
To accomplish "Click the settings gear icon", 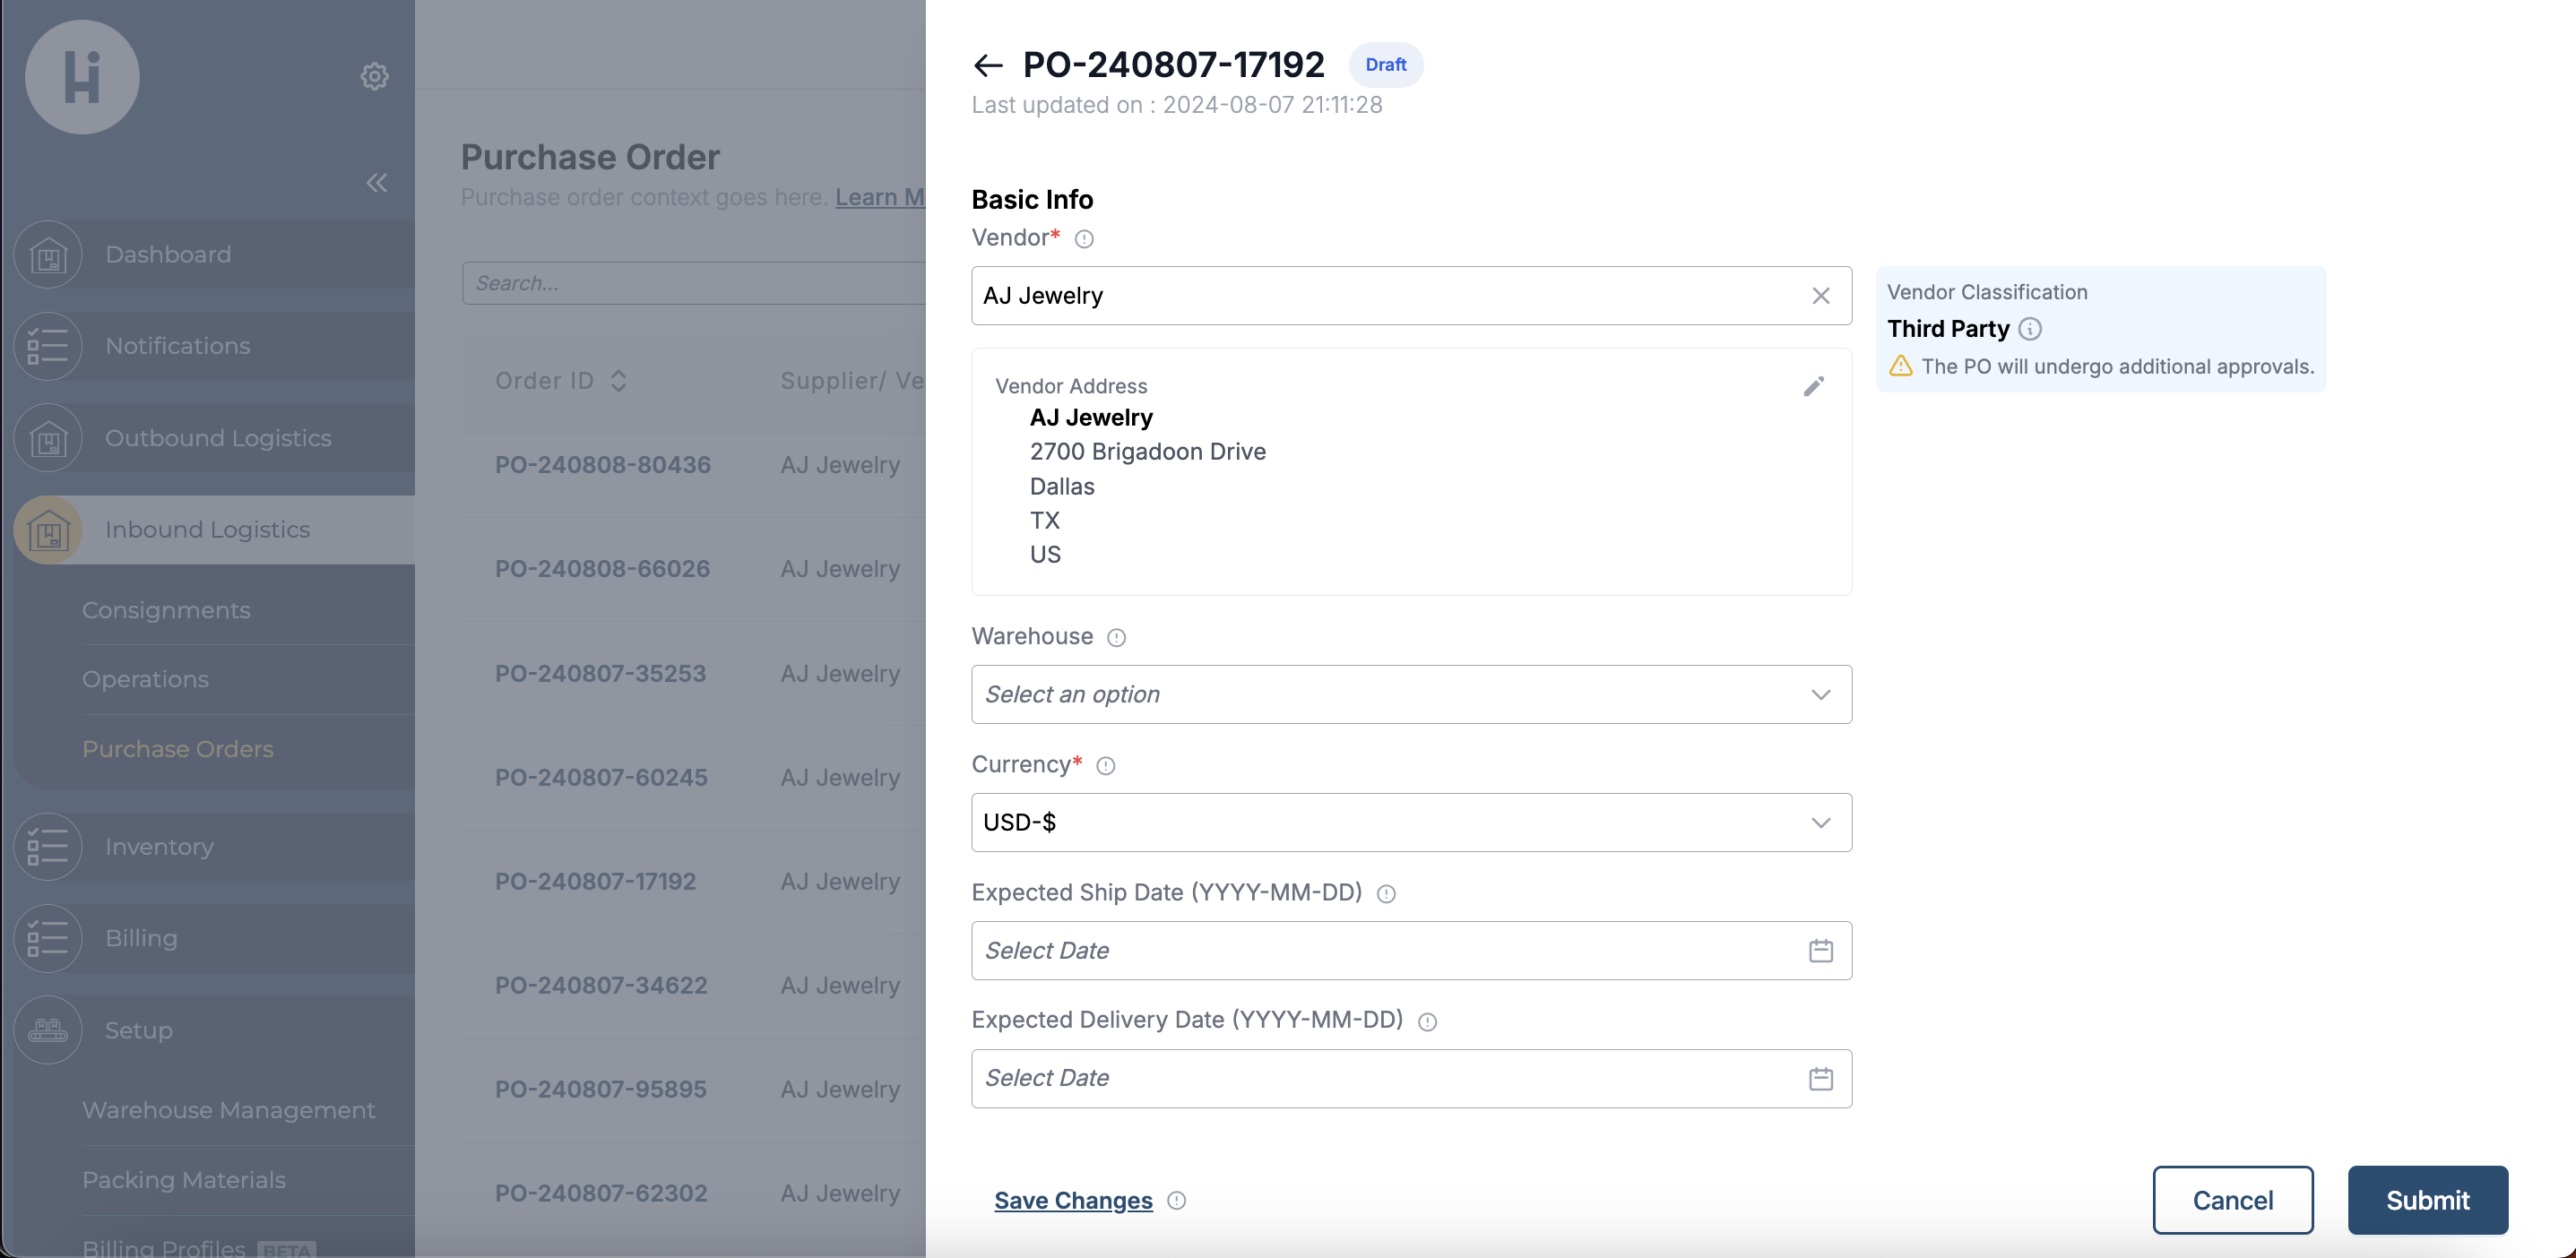I will (374, 77).
